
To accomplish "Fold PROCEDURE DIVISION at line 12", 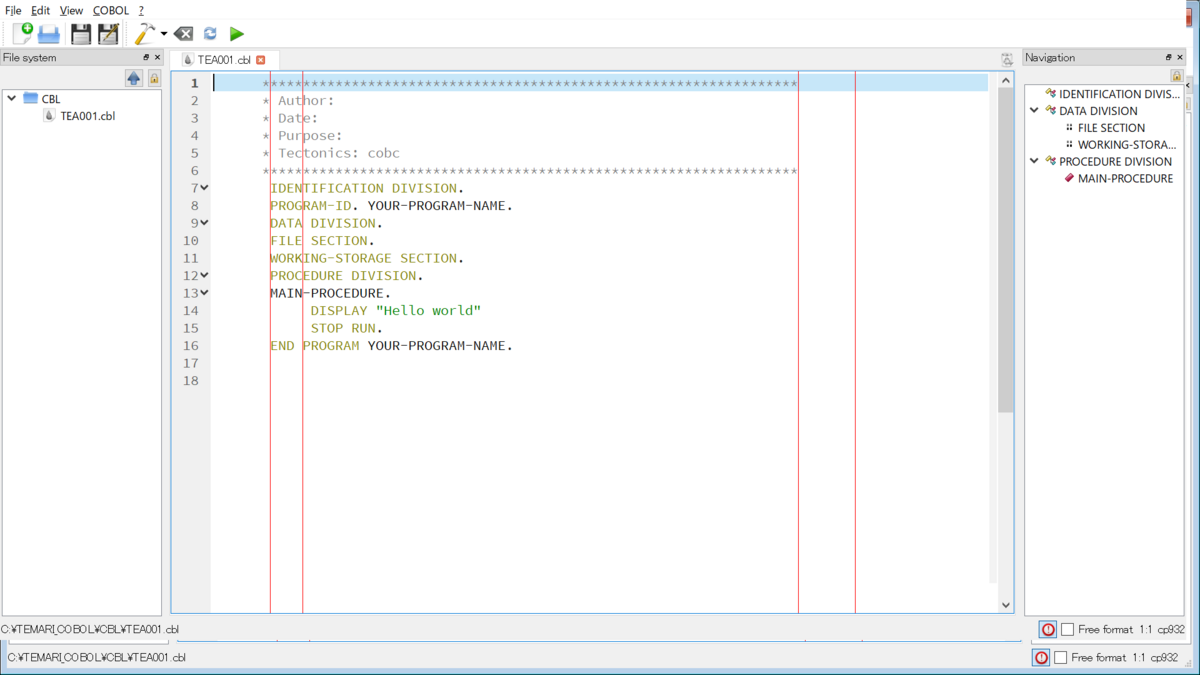I will pyautogui.click(x=204, y=275).
